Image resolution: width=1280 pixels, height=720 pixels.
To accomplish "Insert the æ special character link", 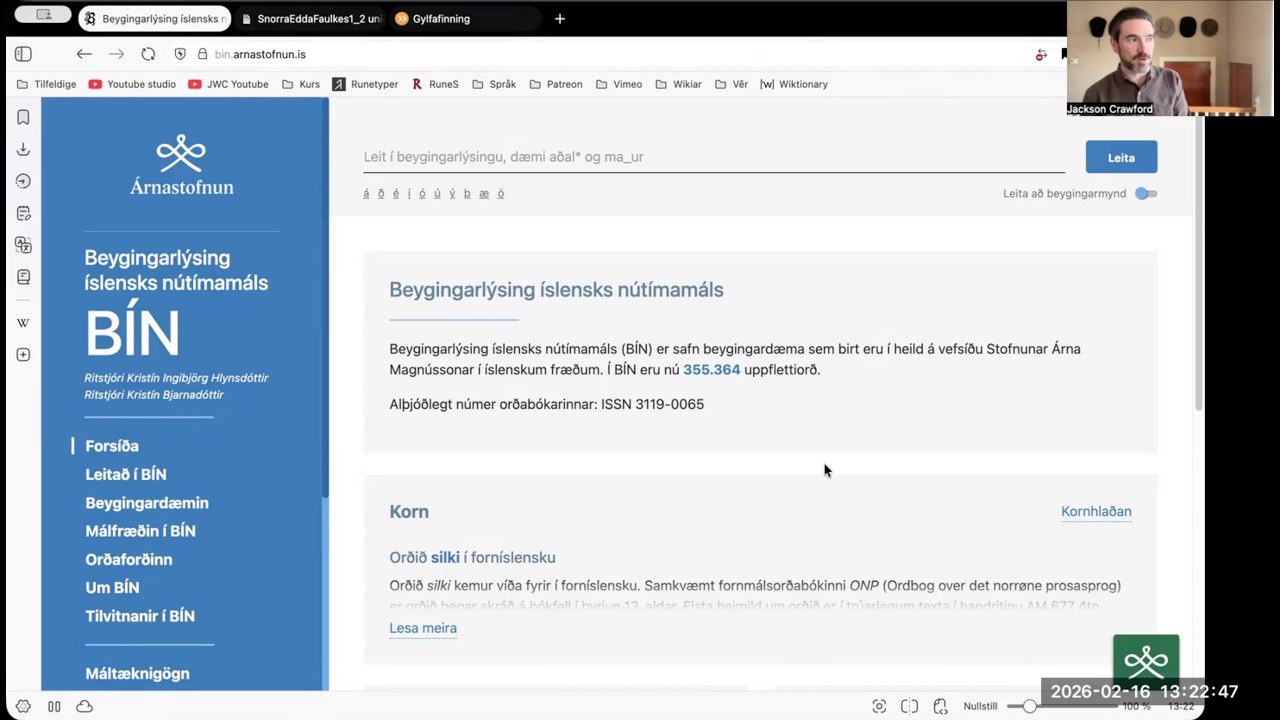I will [484, 194].
